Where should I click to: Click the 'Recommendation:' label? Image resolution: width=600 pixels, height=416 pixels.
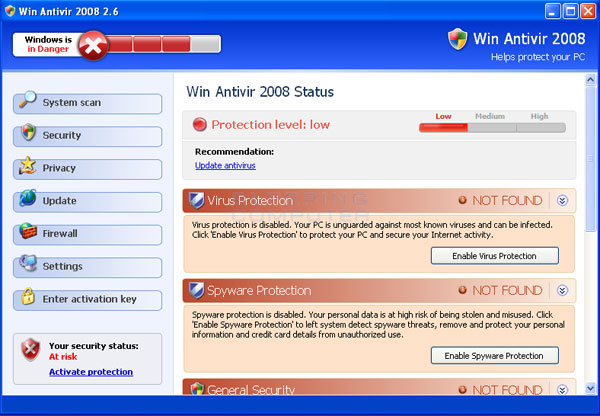pyautogui.click(x=235, y=152)
